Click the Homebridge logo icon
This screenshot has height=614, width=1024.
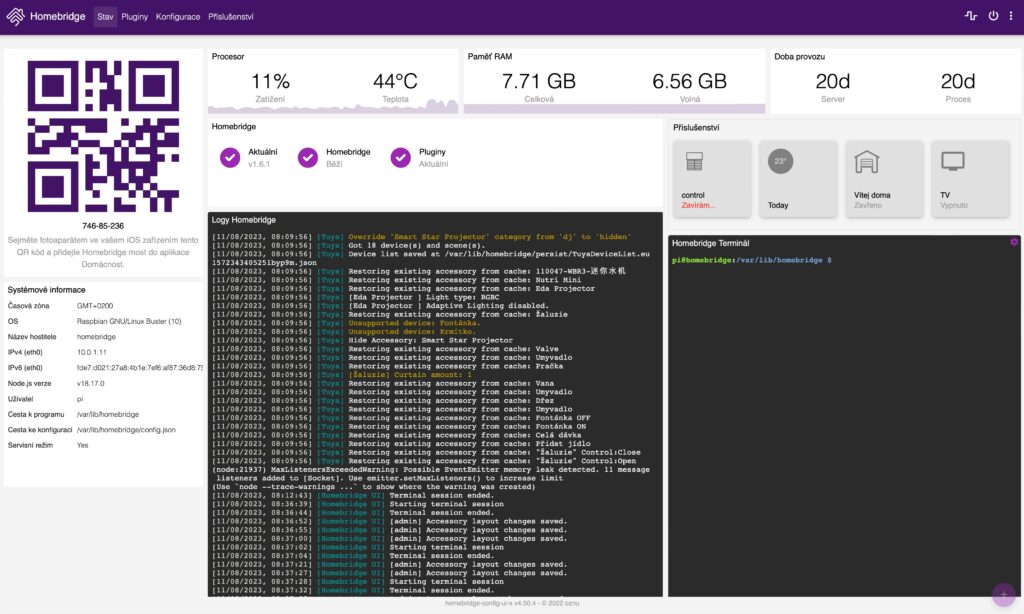(16, 17)
